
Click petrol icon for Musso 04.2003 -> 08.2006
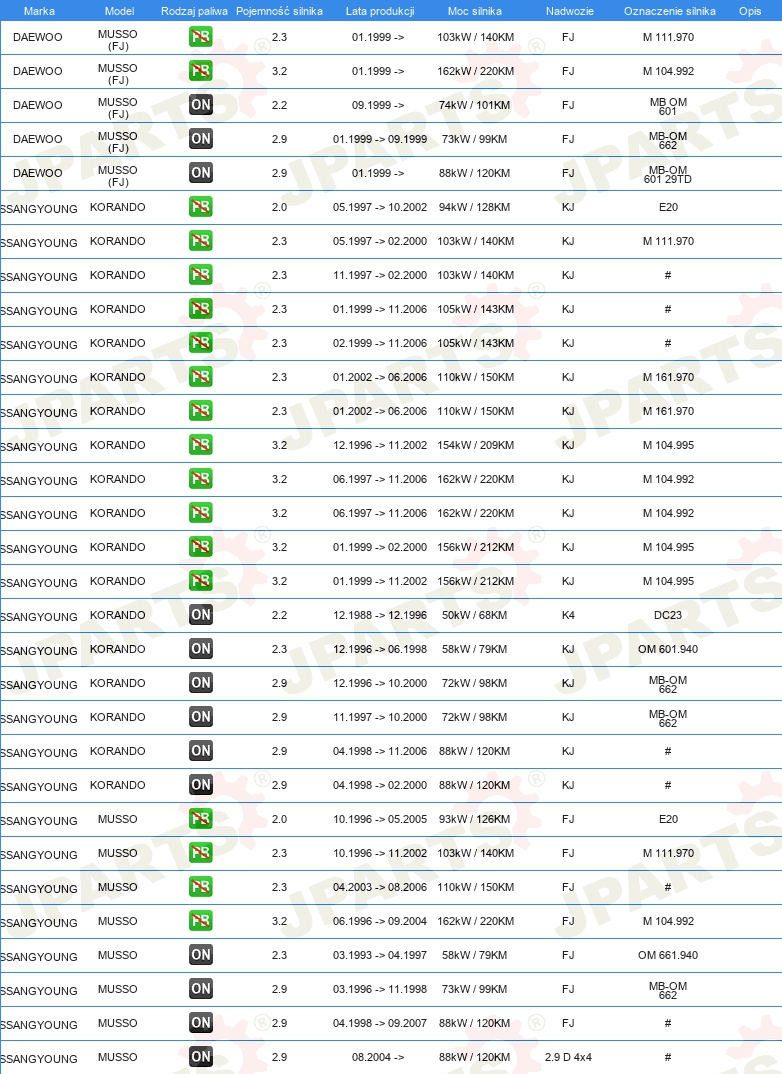pyautogui.click(x=201, y=886)
